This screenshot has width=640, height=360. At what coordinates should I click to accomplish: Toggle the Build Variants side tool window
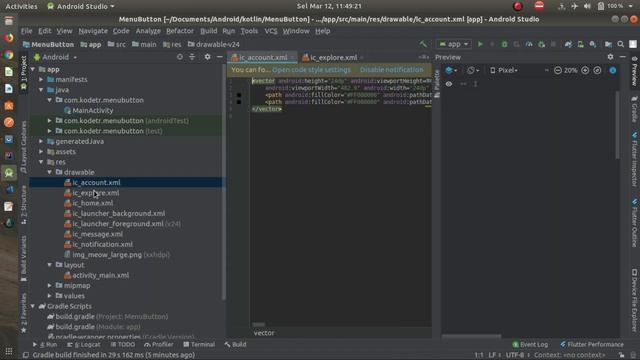coord(24,258)
